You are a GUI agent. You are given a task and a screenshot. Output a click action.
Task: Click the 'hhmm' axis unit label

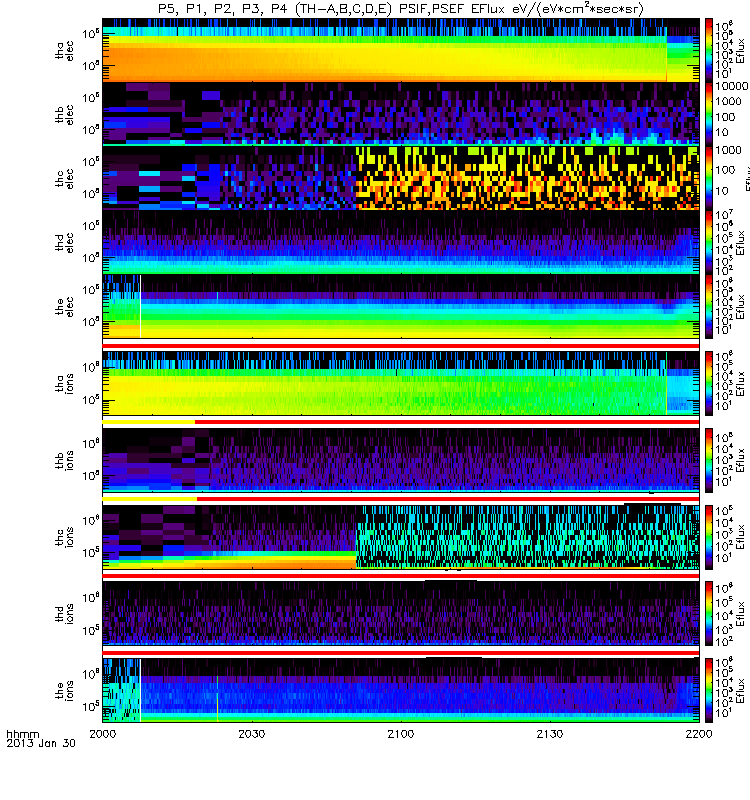(22, 735)
